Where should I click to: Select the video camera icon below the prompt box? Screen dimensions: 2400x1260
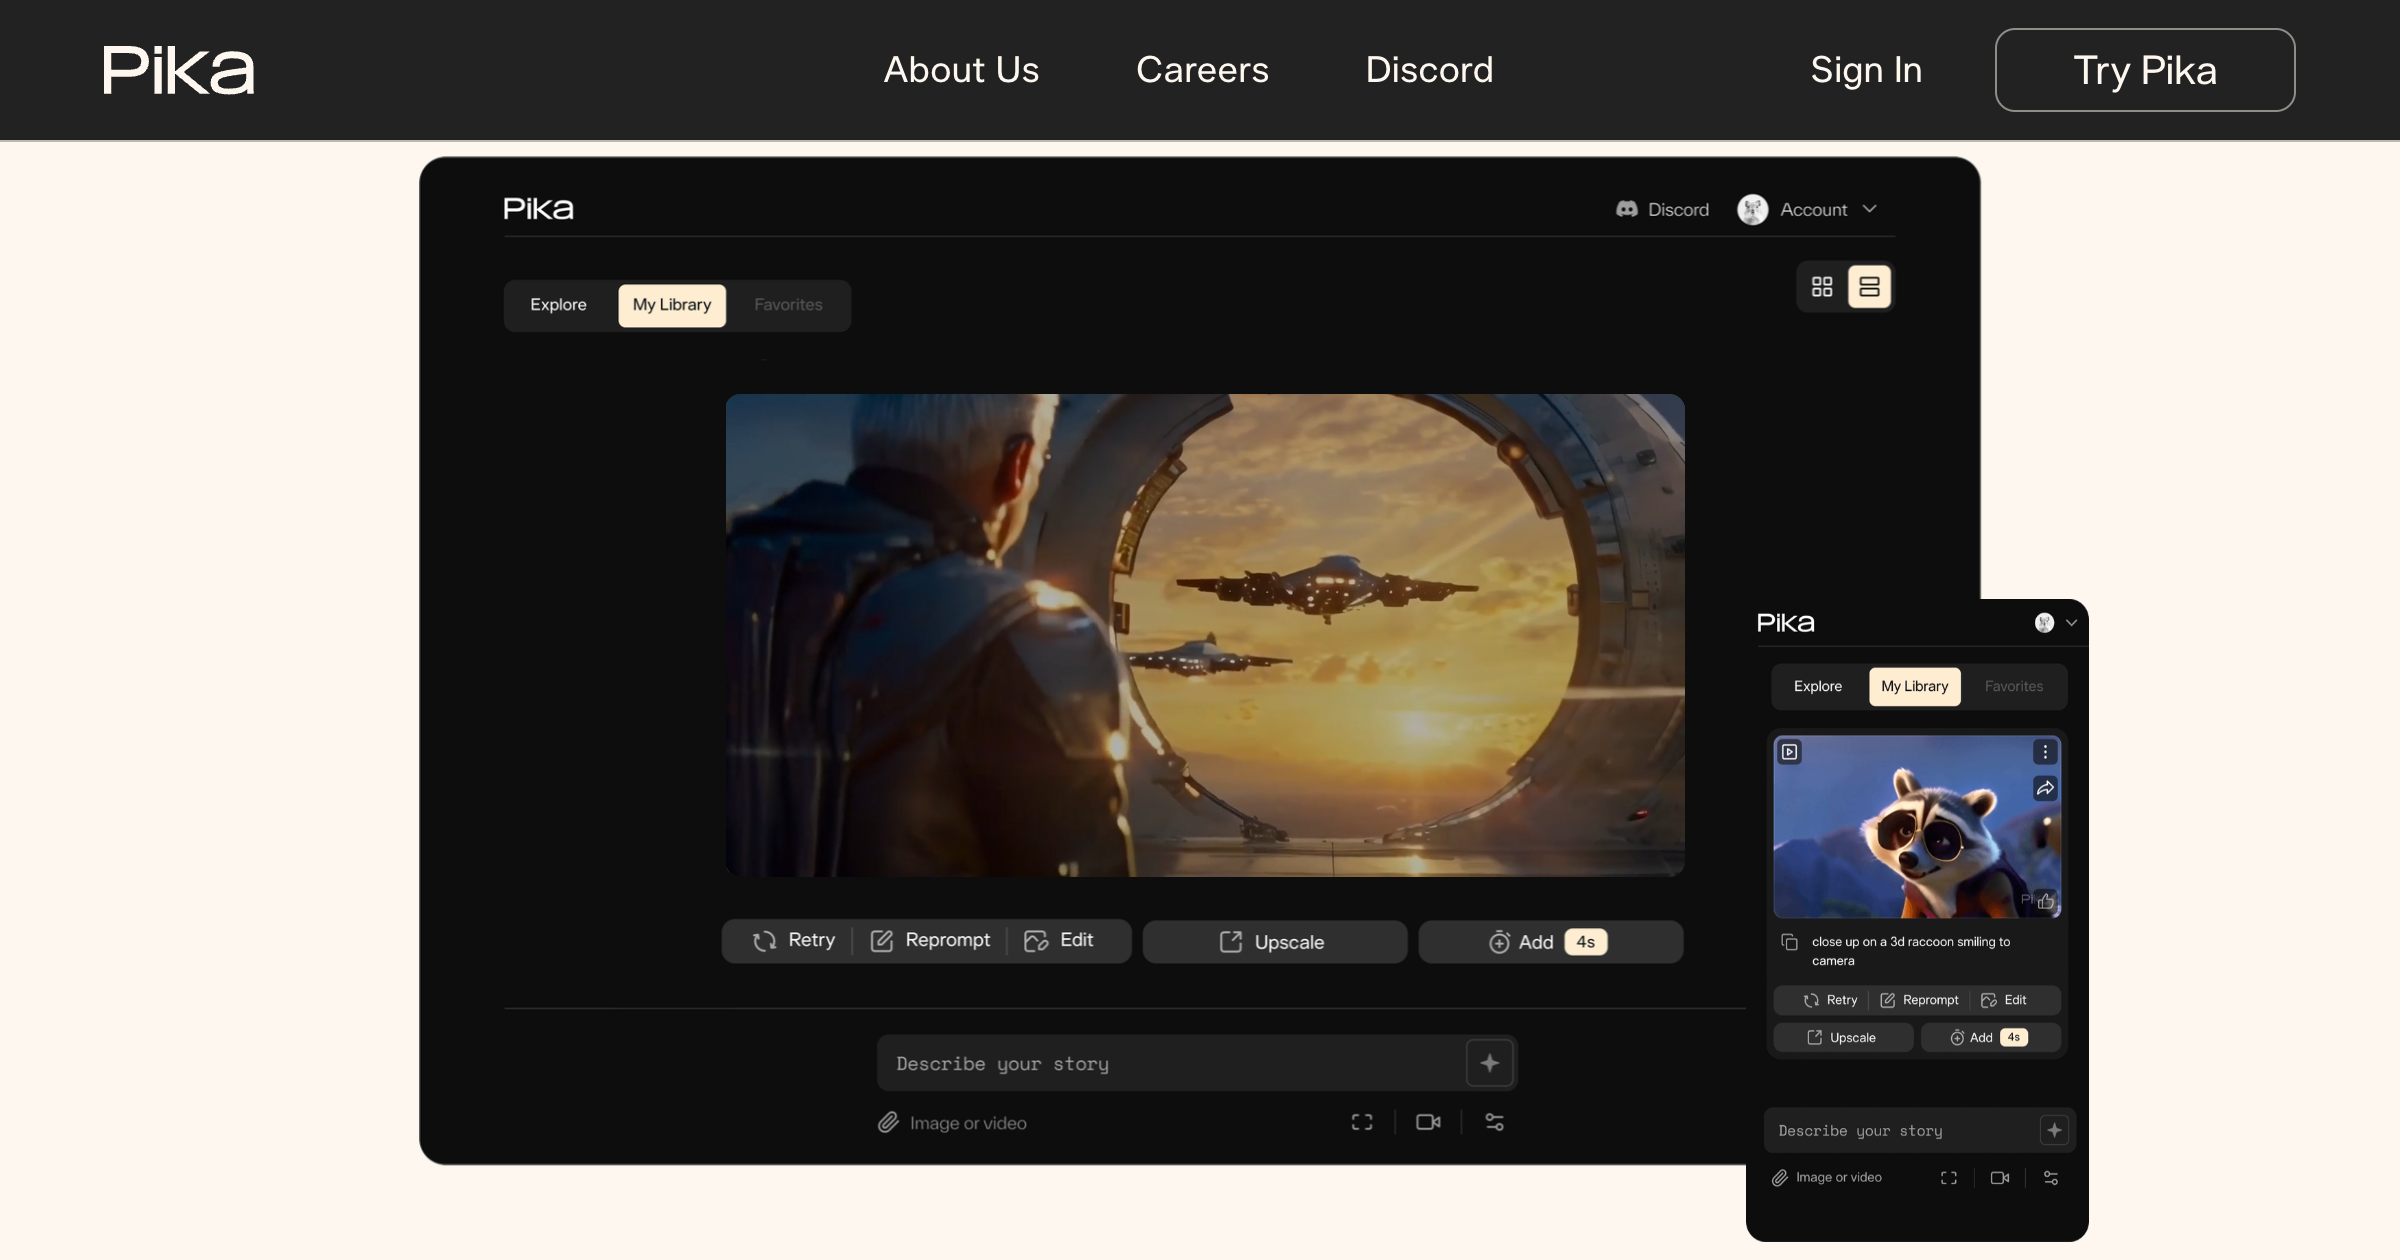coord(1427,1122)
